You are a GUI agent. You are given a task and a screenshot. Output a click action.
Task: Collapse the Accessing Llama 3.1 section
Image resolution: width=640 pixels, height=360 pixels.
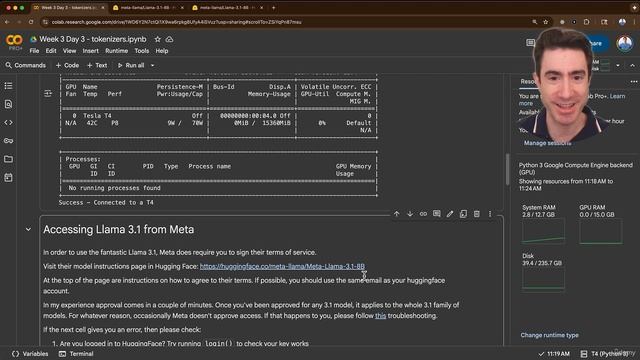click(28, 229)
